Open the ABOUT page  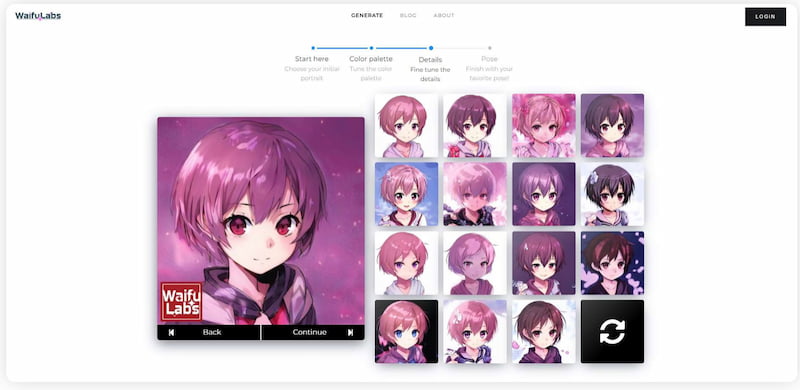(444, 16)
